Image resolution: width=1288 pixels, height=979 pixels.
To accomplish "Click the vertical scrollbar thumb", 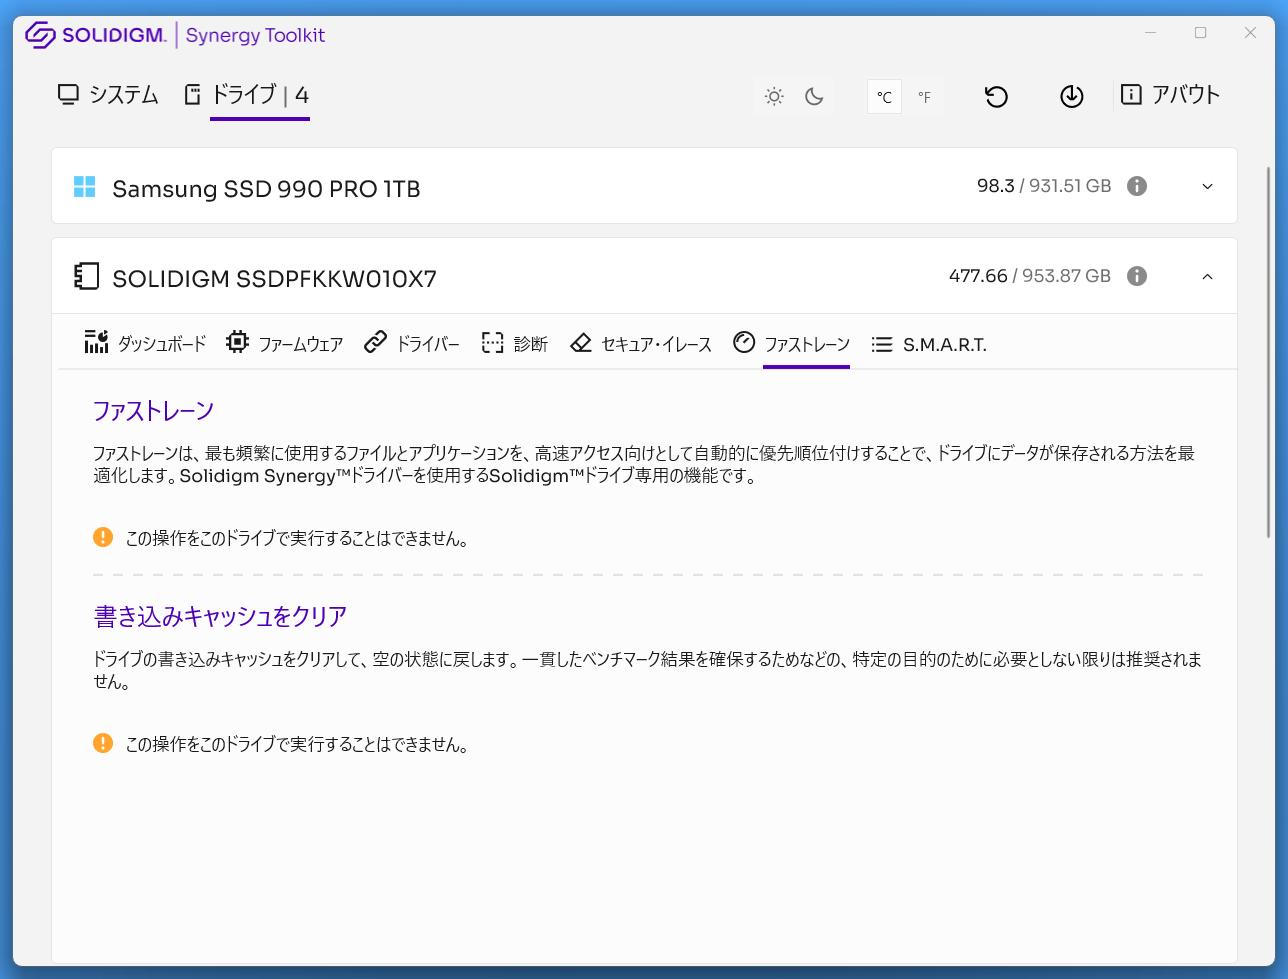I will 1270,350.
